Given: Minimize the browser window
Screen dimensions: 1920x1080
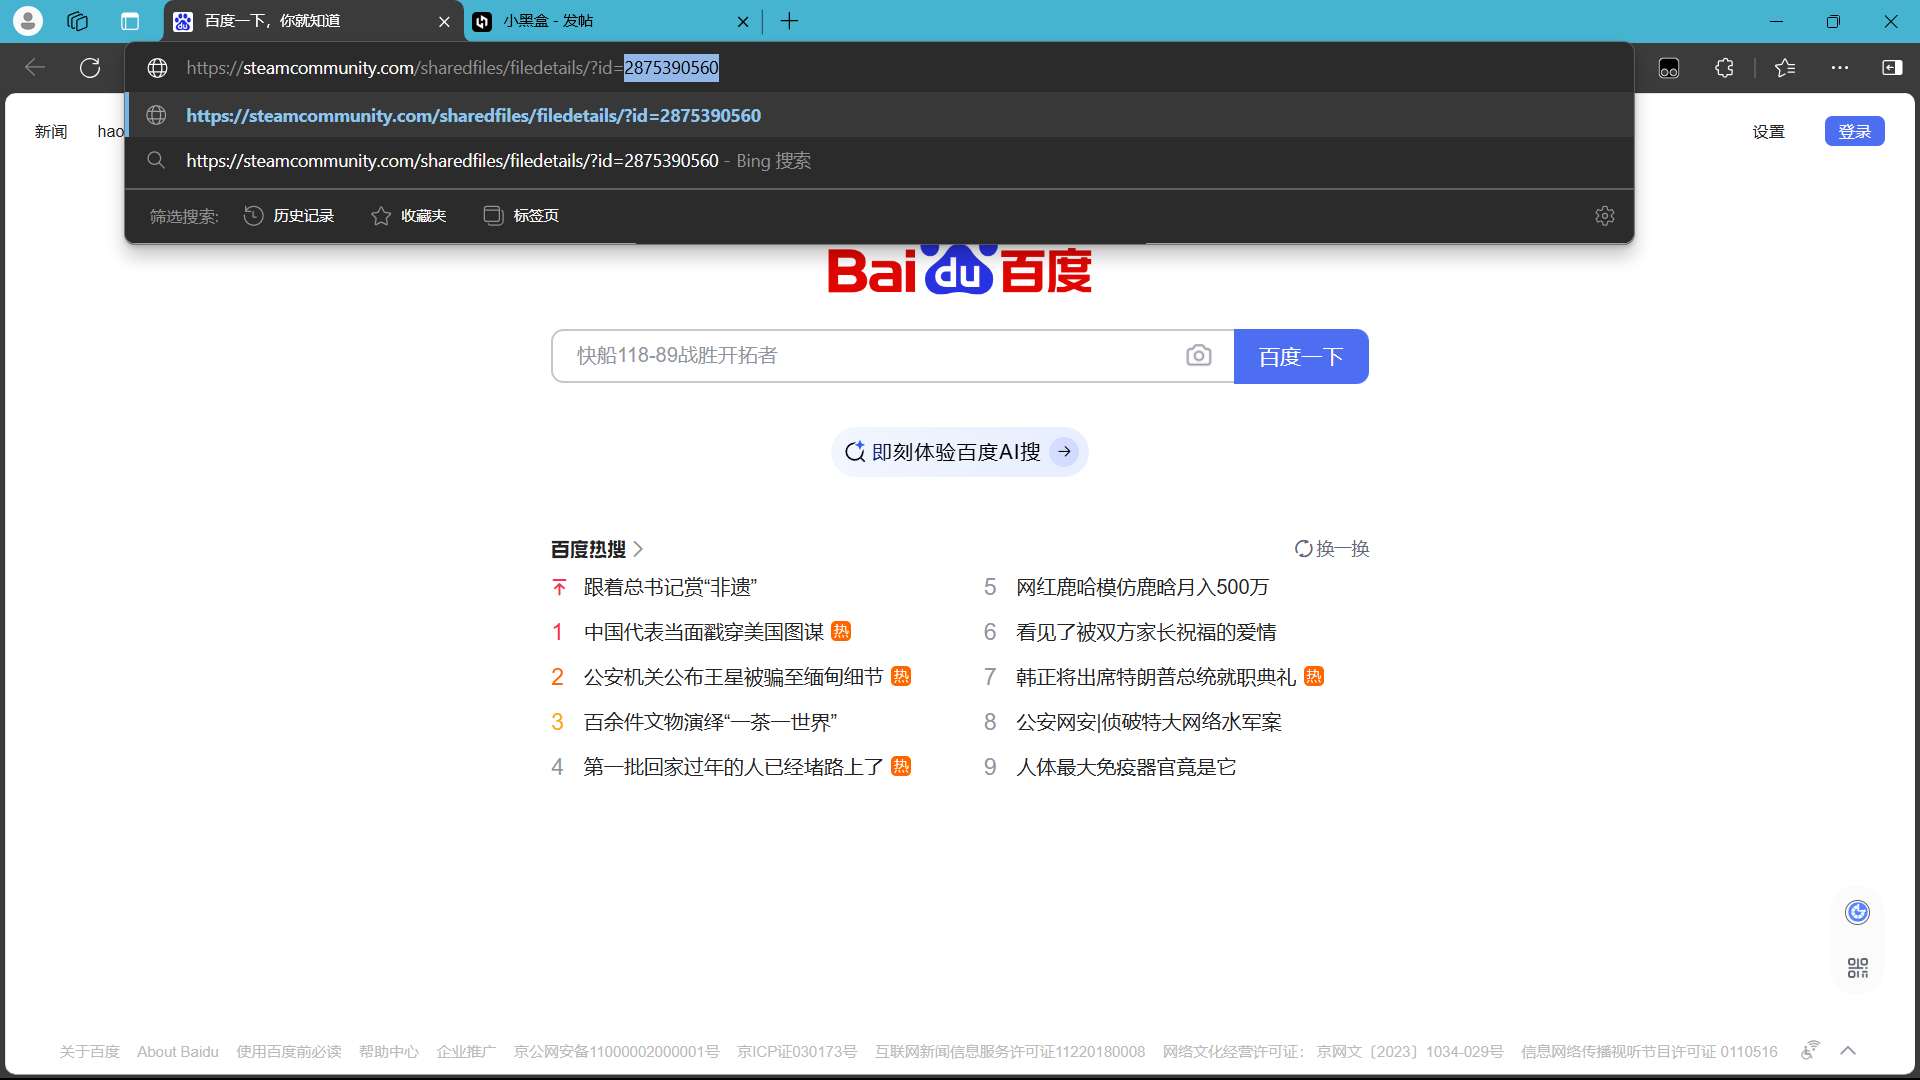Looking at the screenshot, I should 1776,21.
